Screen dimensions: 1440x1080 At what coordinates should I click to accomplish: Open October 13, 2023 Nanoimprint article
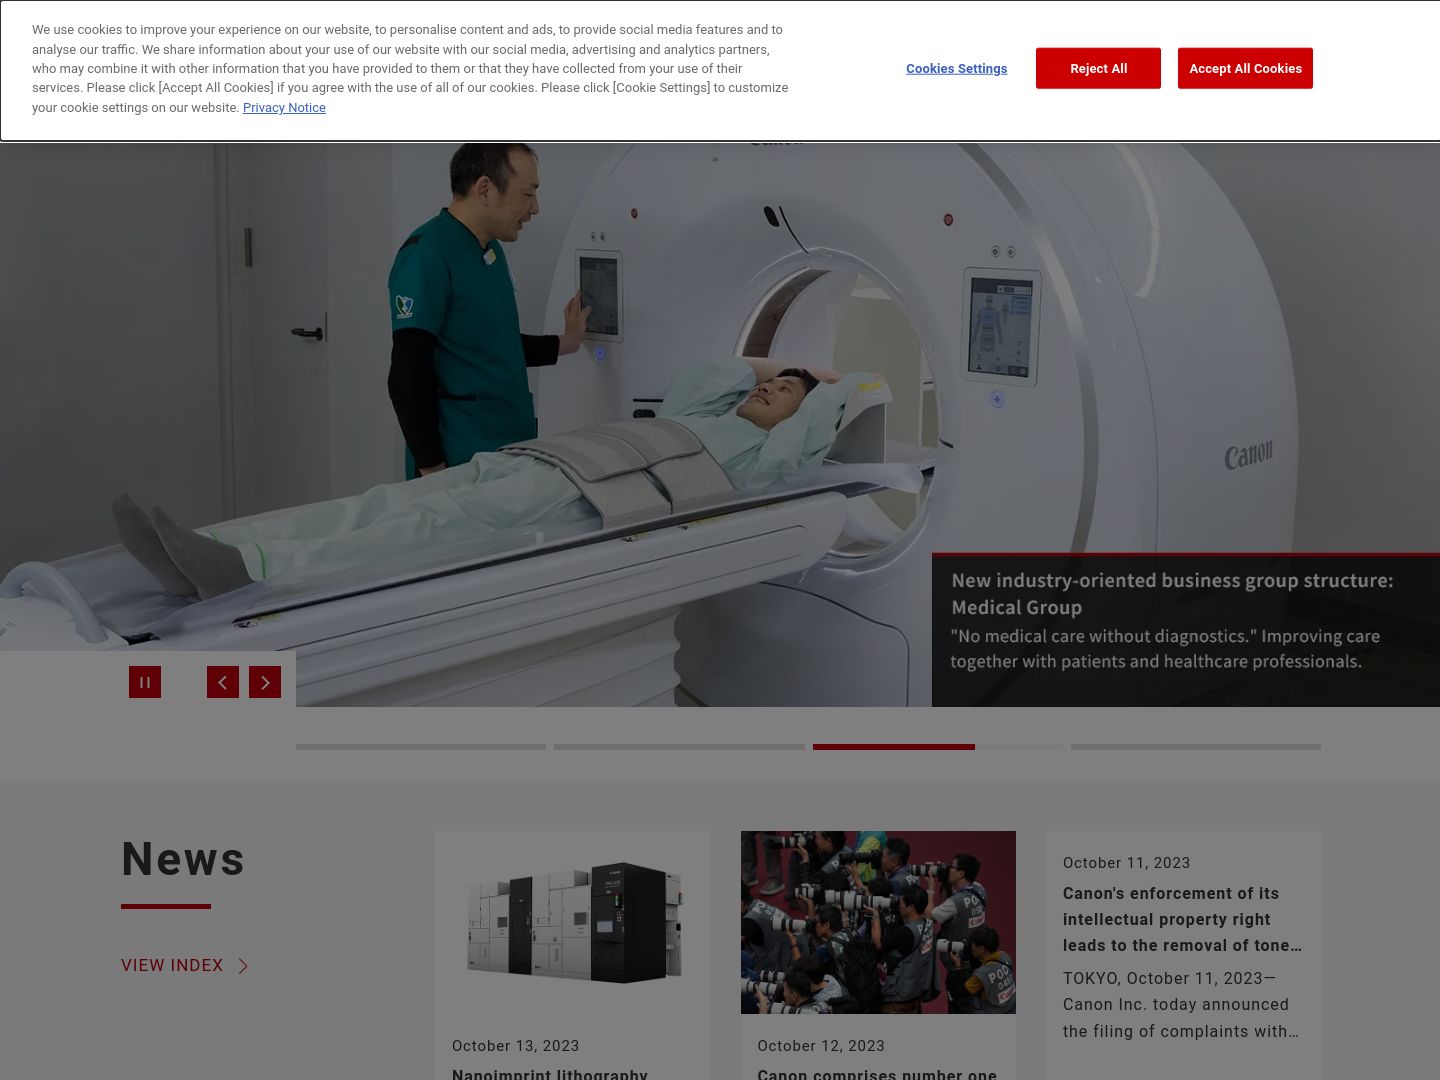550,1073
